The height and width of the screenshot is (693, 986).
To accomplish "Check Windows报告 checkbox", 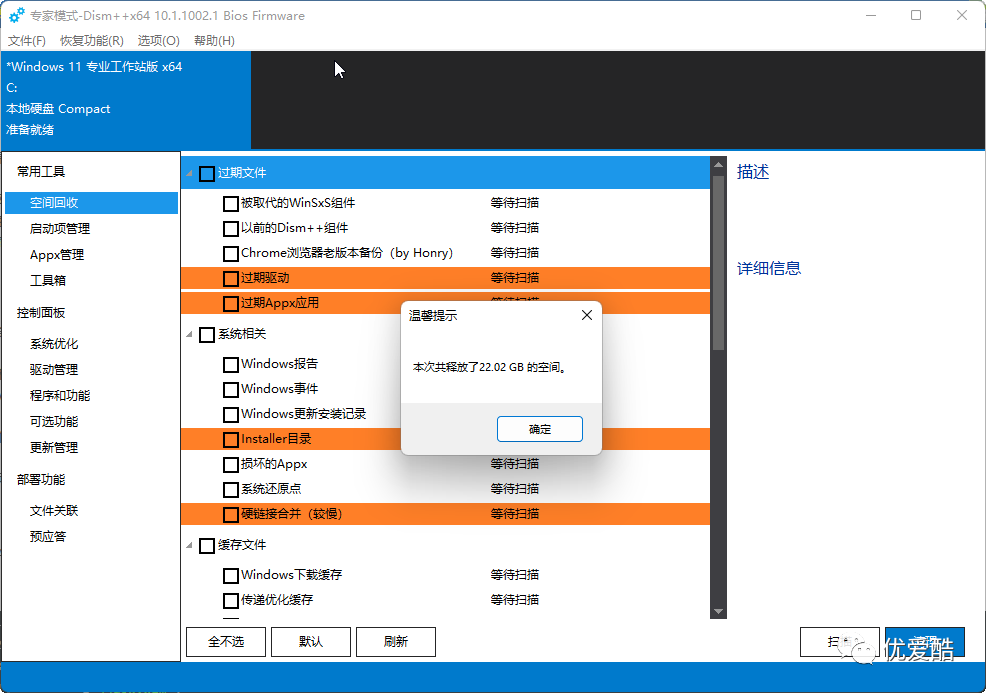I will pyautogui.click(x=231, y=365).
